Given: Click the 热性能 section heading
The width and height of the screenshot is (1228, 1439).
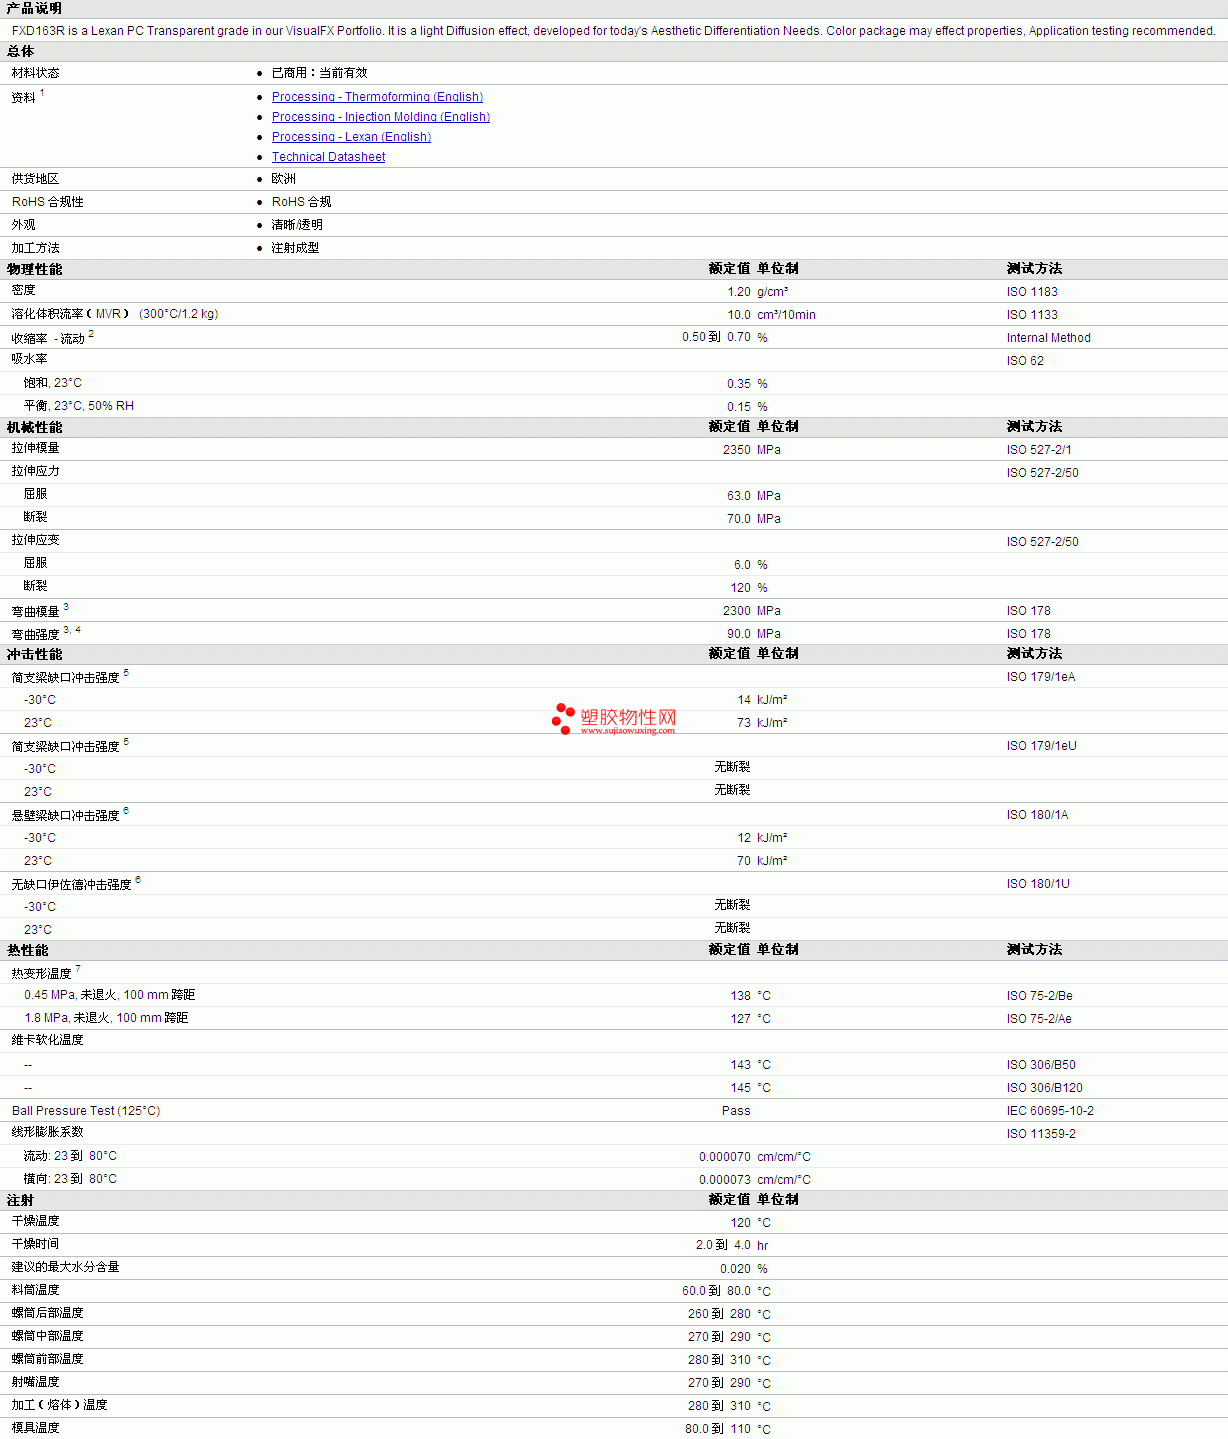Looking at the screenshot, I should [27, 950].
